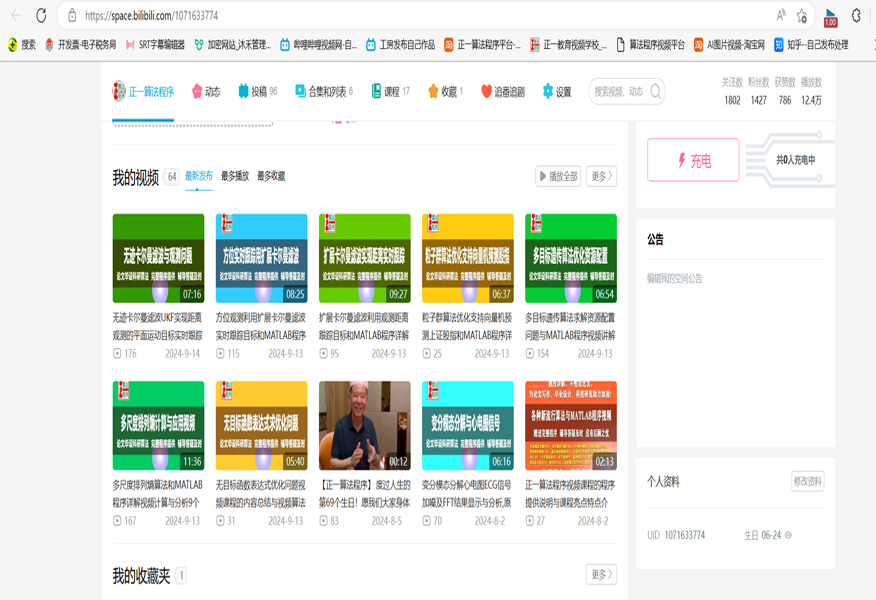Expand 更多 under 我的收藏夹
The image size is (876, 600).
click(x=599, y=572)
